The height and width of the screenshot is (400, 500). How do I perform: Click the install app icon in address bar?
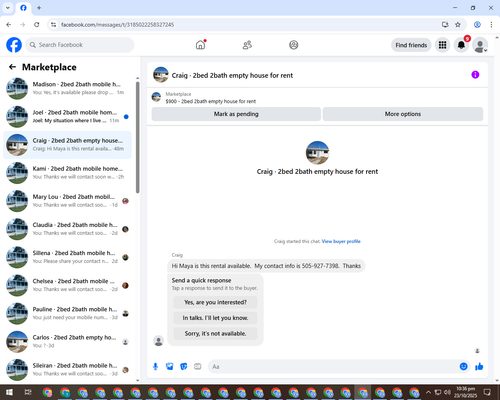445,24
